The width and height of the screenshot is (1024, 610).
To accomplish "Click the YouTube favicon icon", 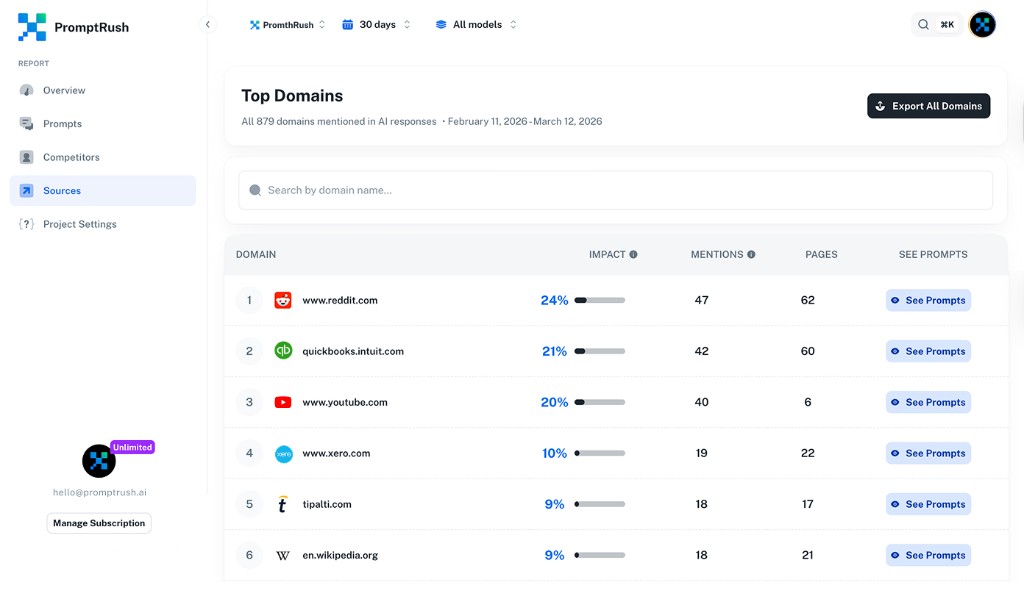I will click(283, 402).
